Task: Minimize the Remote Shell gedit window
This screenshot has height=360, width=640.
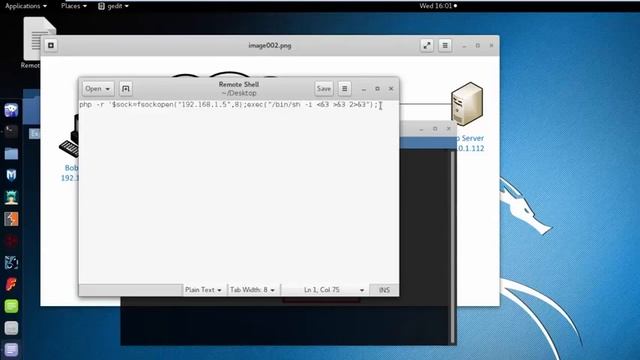Action: click(x=364, y=89)
